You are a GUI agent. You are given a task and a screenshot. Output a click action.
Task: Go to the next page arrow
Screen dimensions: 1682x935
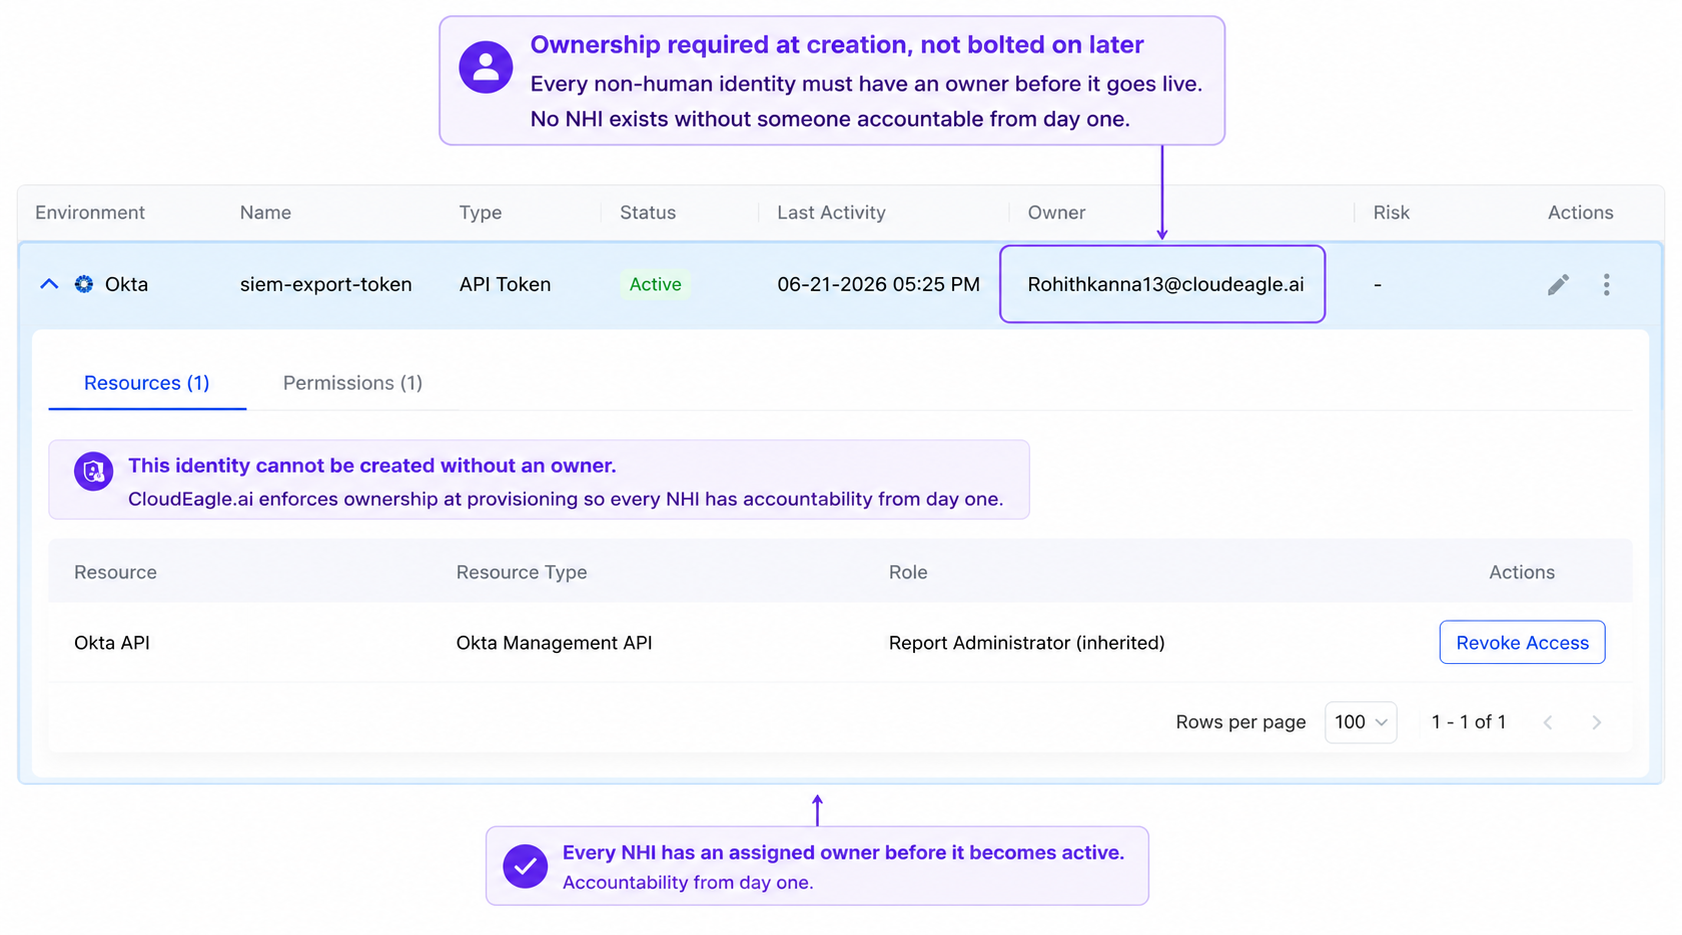click(x=1597, y=722)
